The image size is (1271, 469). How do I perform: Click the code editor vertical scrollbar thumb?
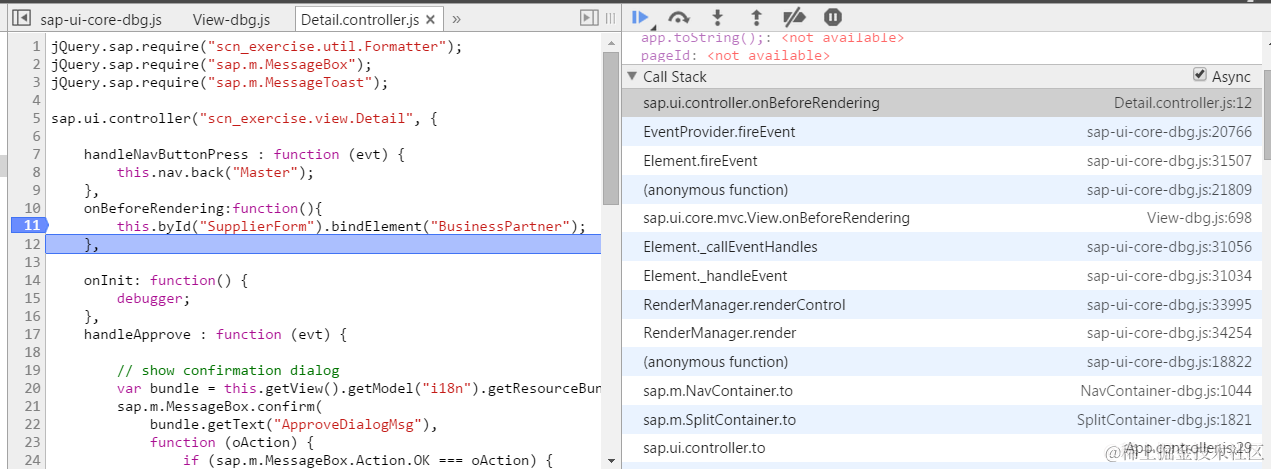coord(611,127)
